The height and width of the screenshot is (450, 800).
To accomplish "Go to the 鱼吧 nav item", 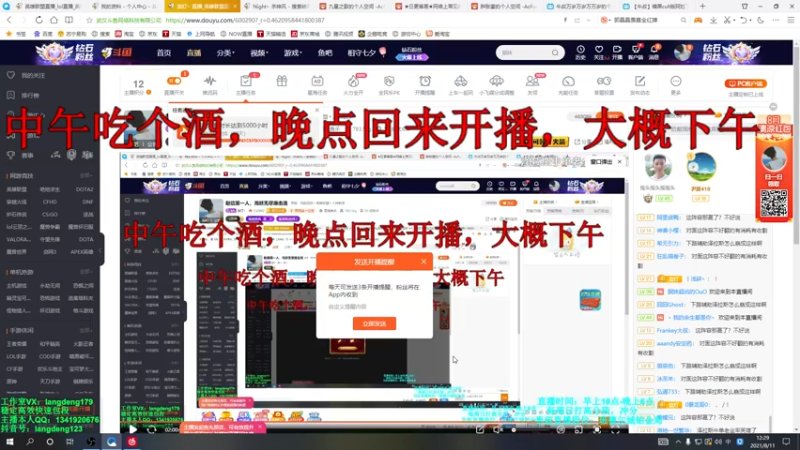I will [324, 53].
